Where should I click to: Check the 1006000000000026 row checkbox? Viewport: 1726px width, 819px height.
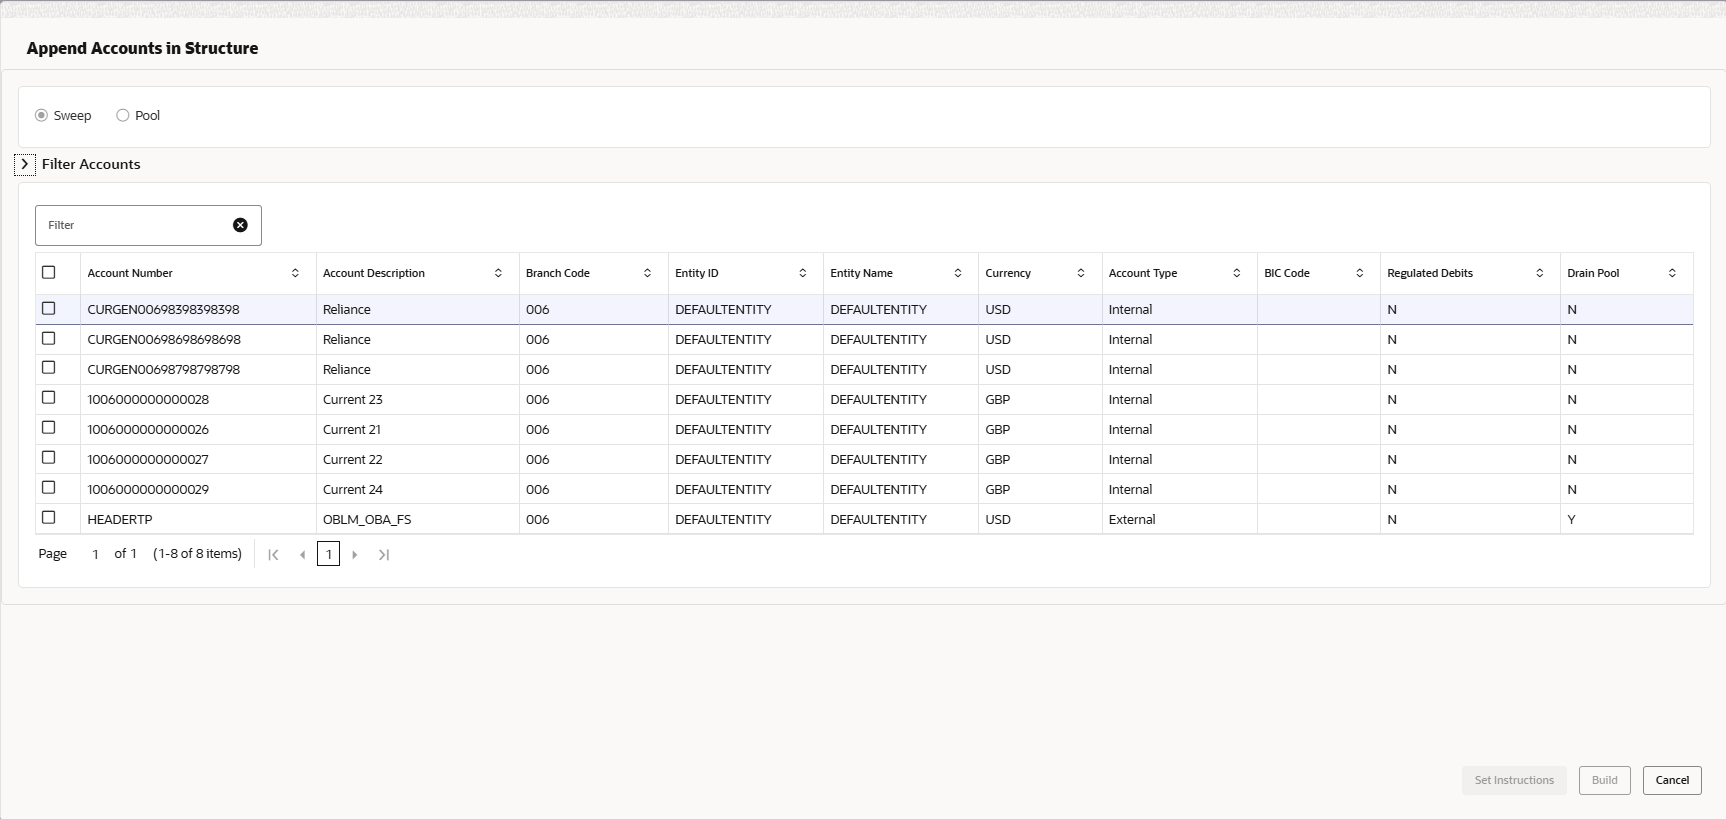(x=48, y=427)
